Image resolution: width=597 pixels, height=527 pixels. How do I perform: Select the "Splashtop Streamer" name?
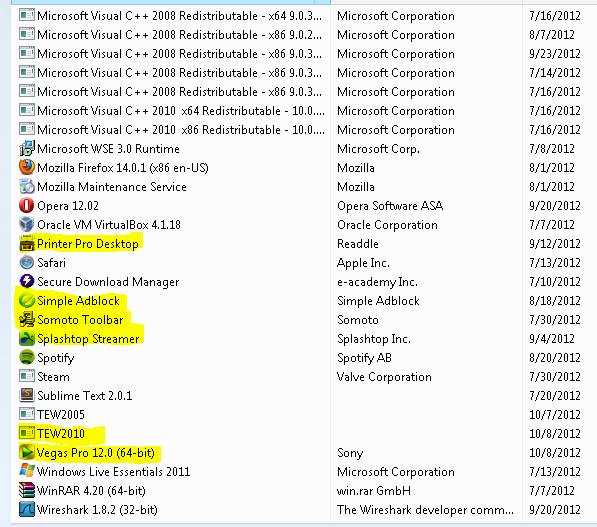pos(88,339)
